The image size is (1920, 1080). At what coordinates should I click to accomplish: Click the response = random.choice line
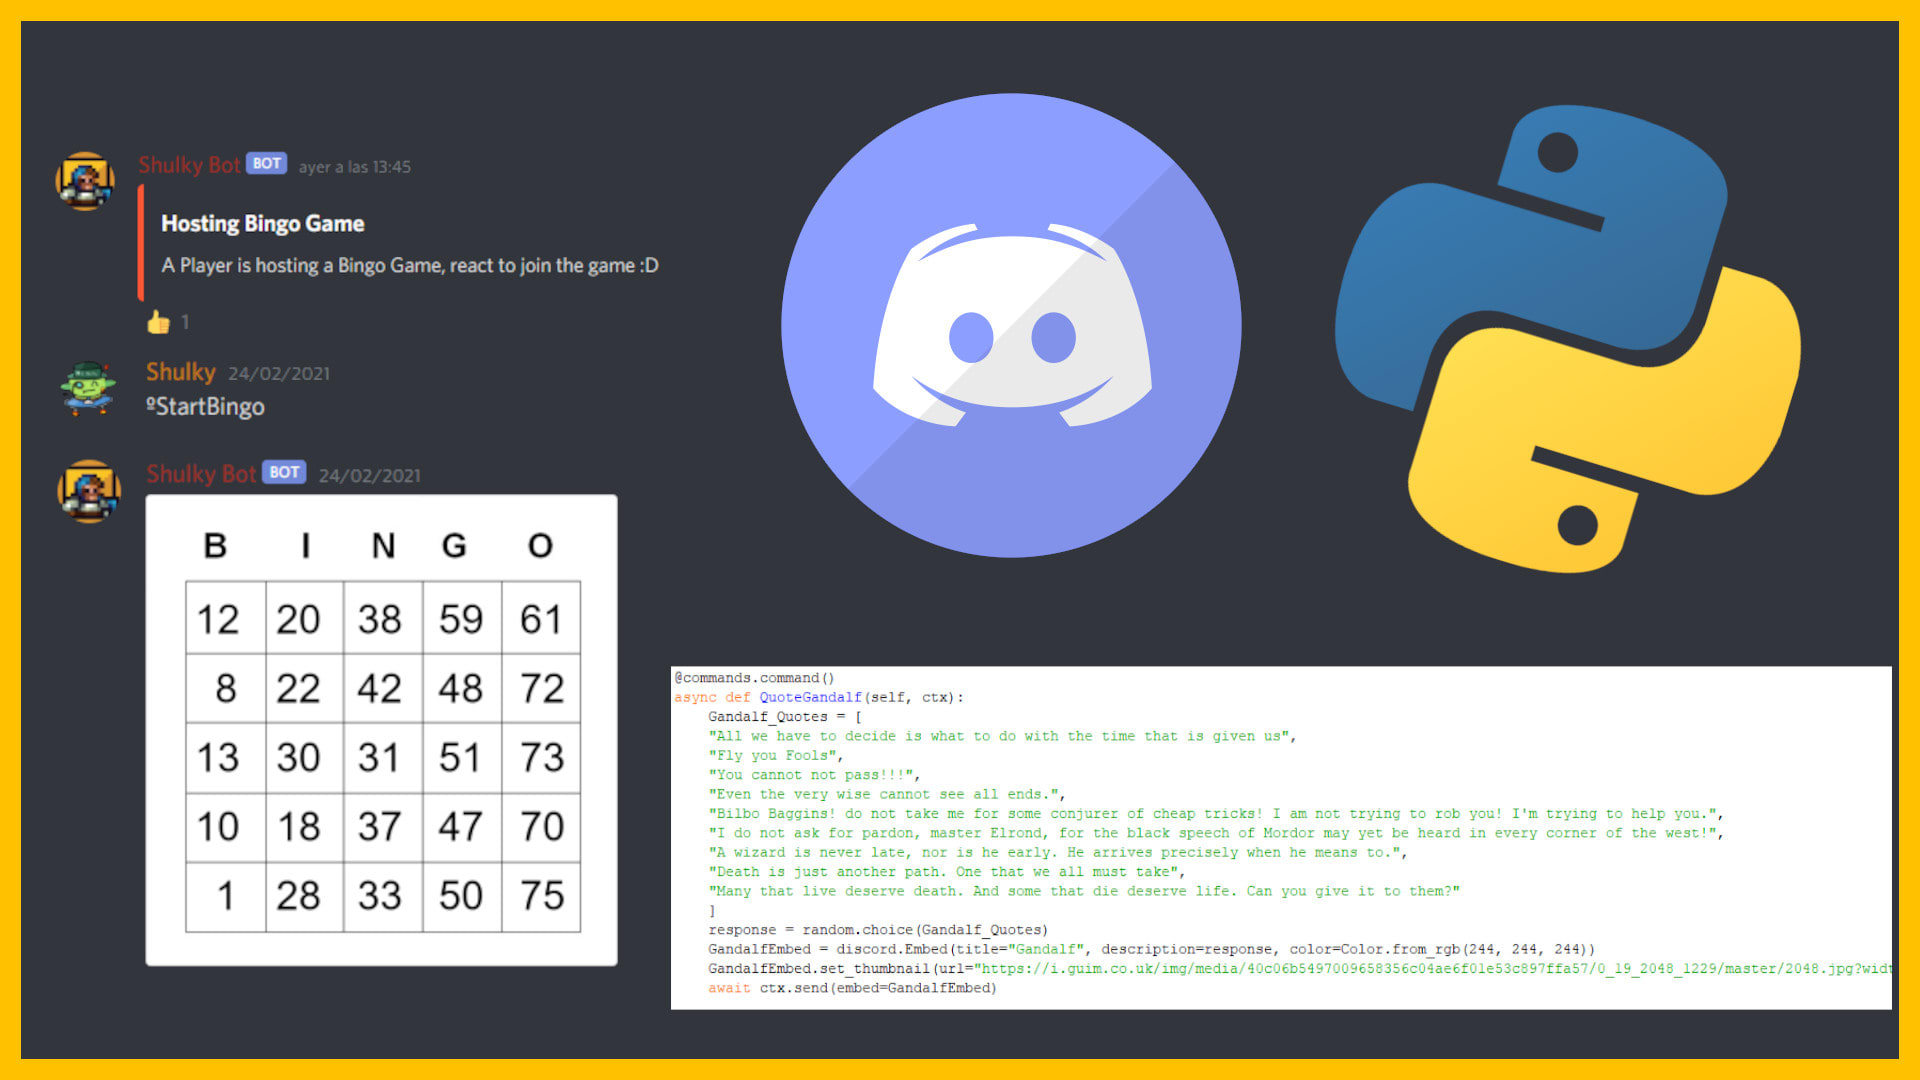[878, 930]
